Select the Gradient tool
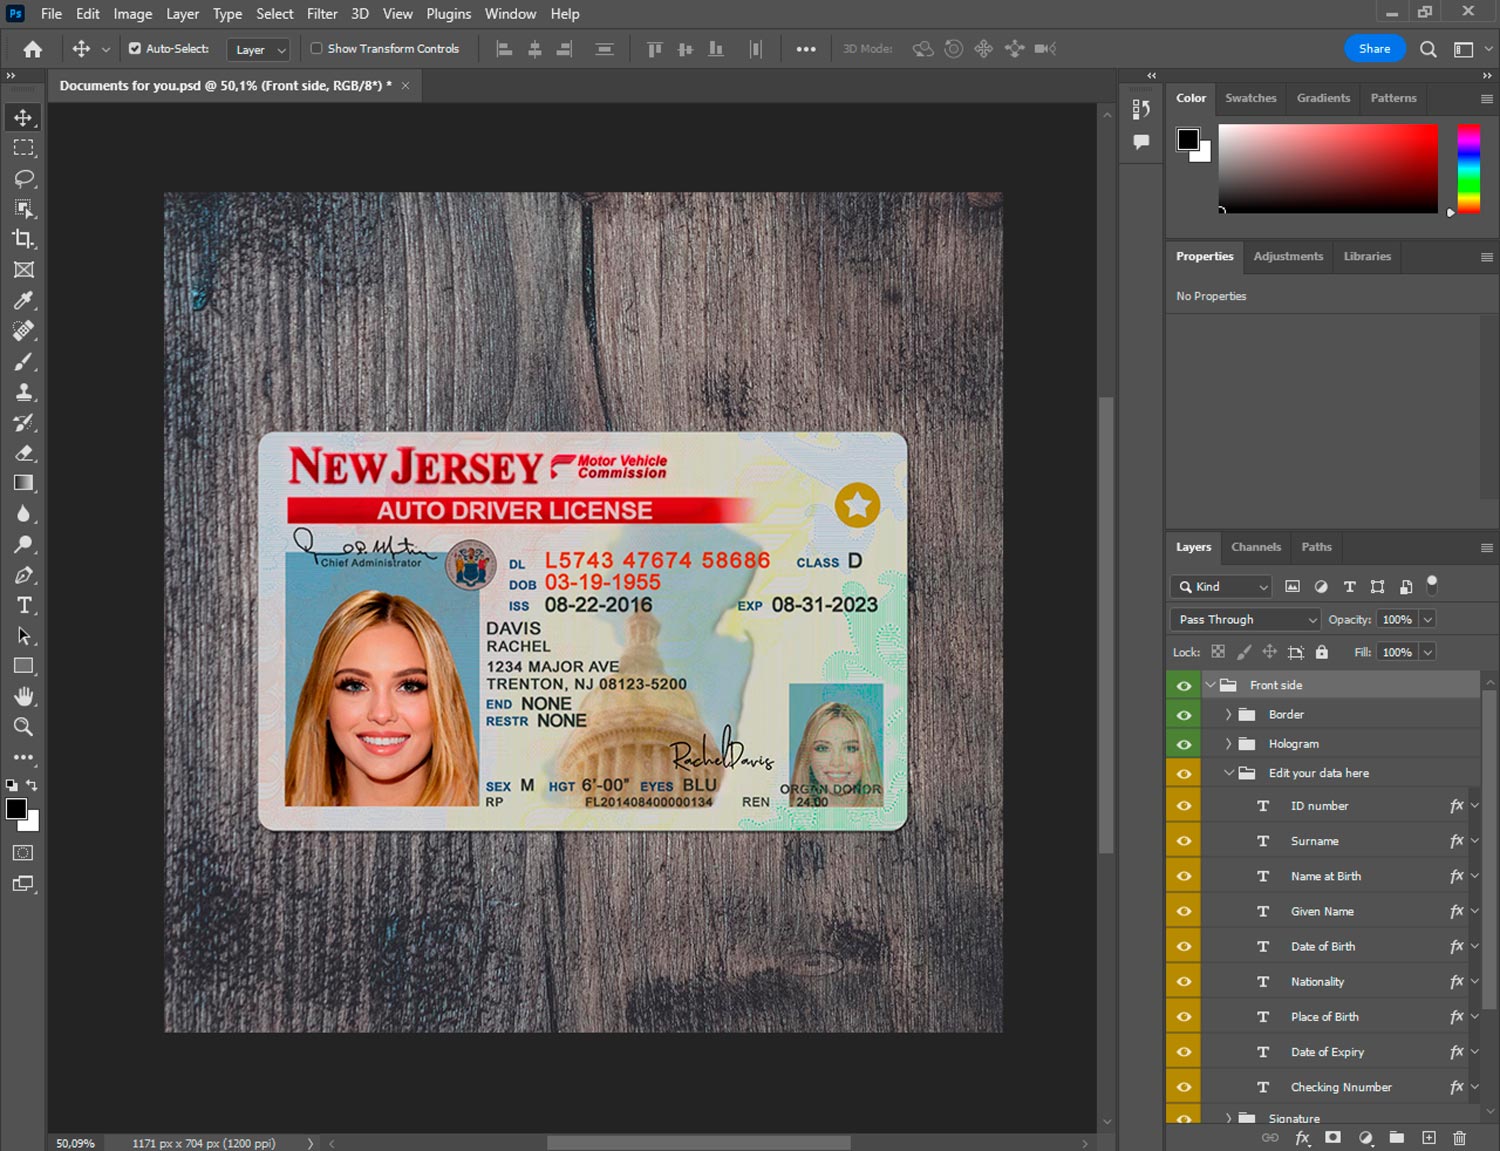Image resolution: width=1500 pixels, height=1151 pixels. pos(23,483)
